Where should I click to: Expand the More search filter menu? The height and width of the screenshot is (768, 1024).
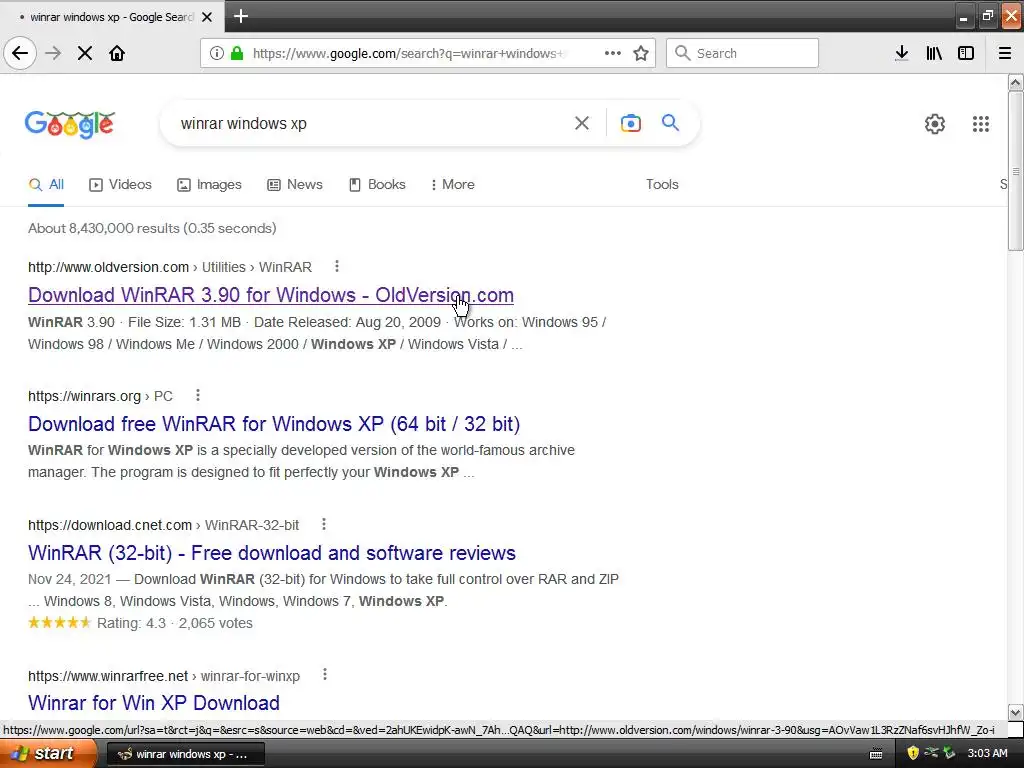pos(453,185)
